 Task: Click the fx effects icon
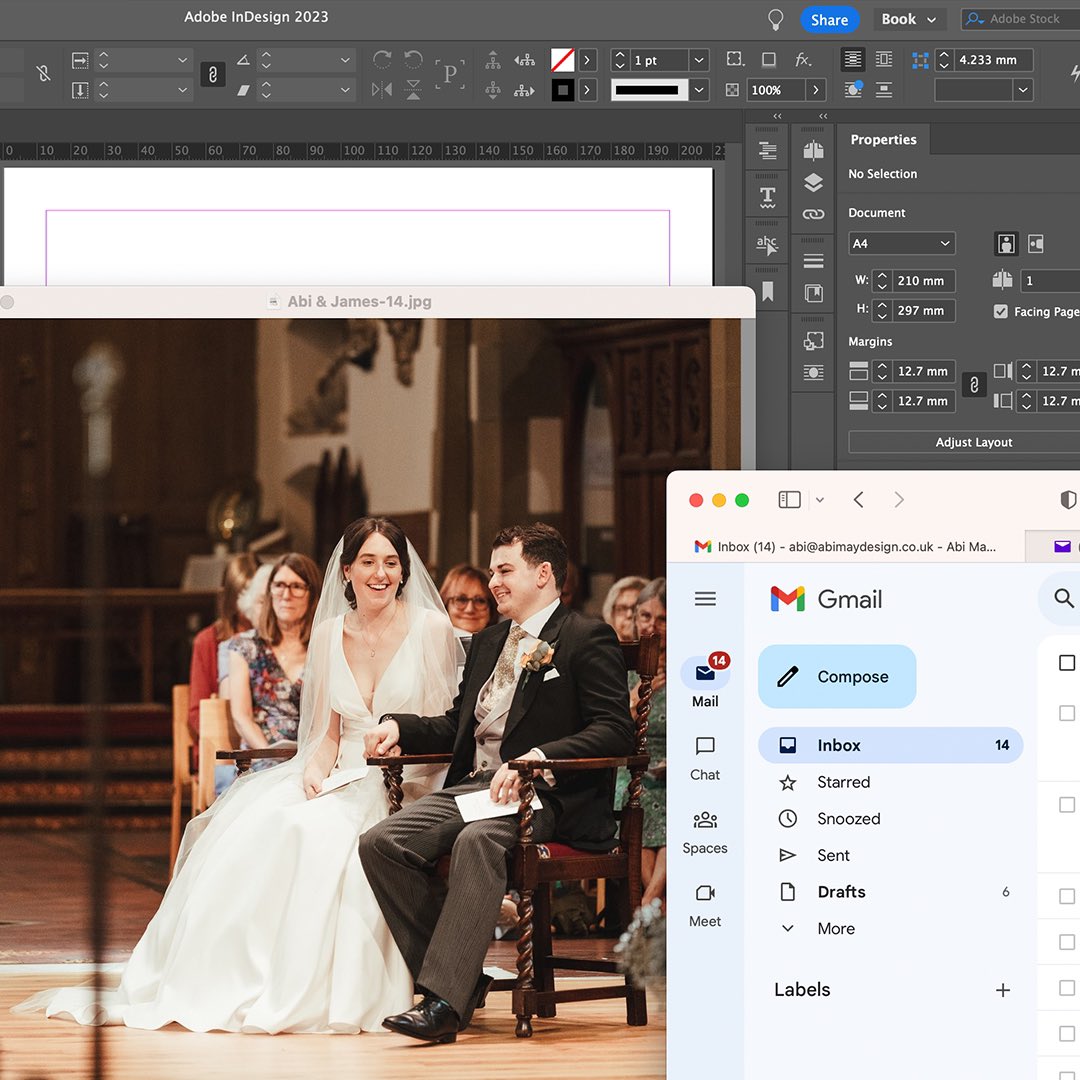coord(803,60)
